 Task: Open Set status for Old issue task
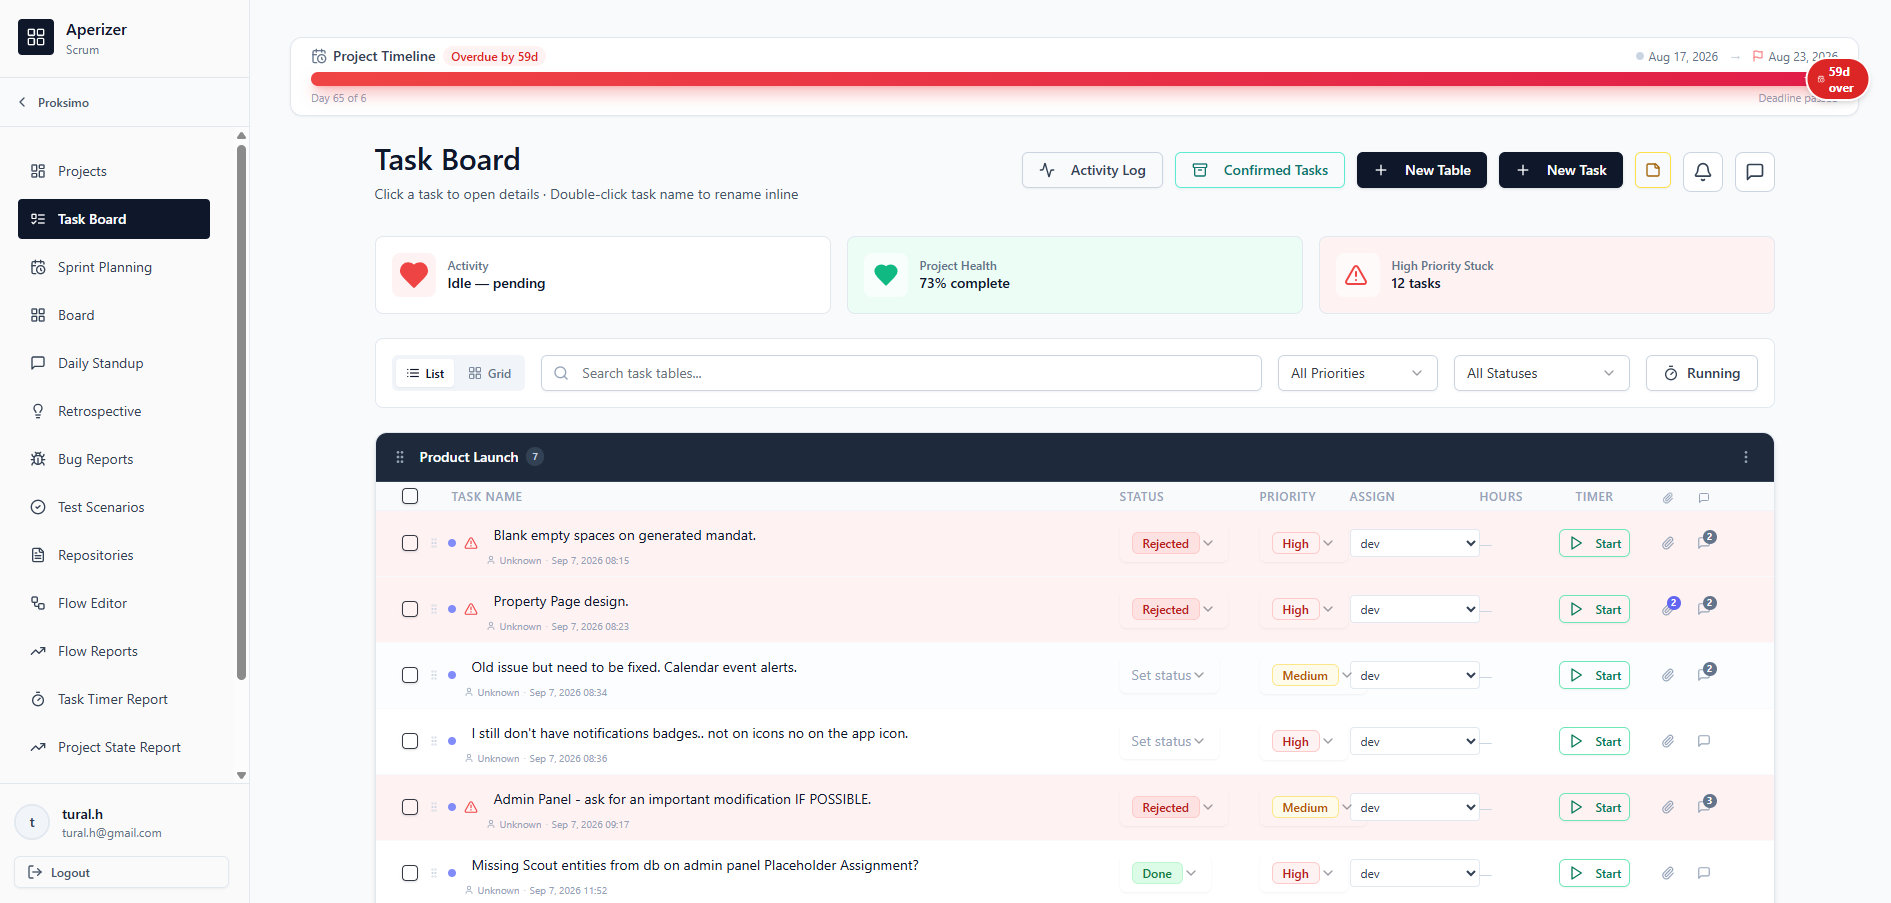pos(1167,675)
